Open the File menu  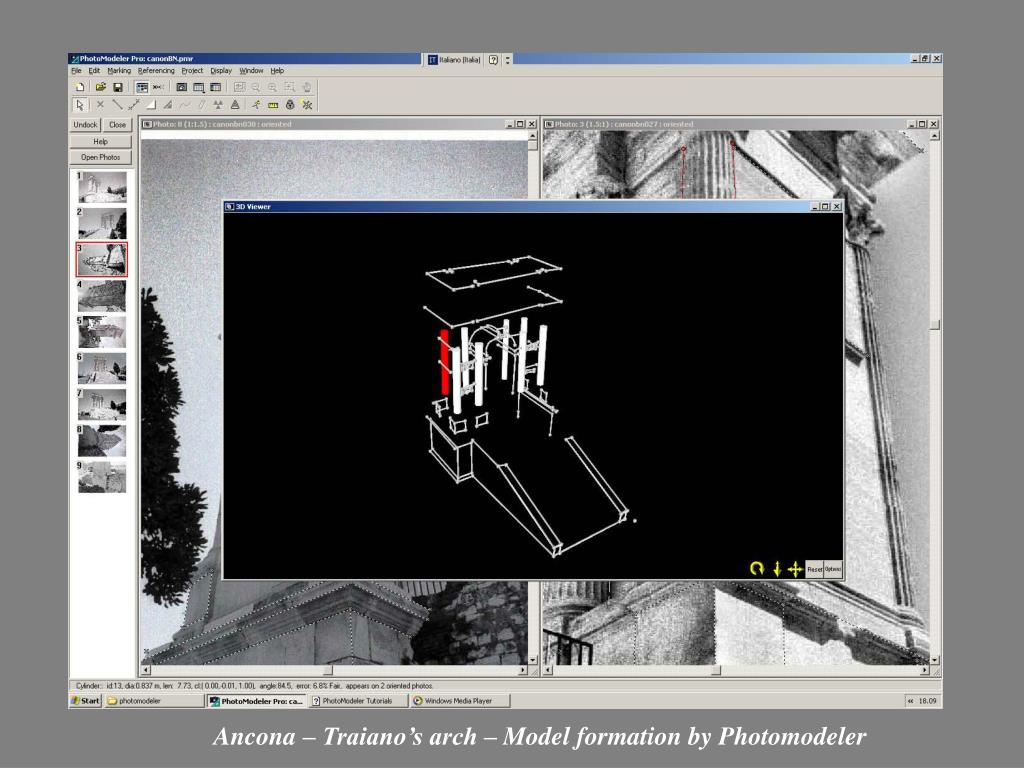[76, 71]
